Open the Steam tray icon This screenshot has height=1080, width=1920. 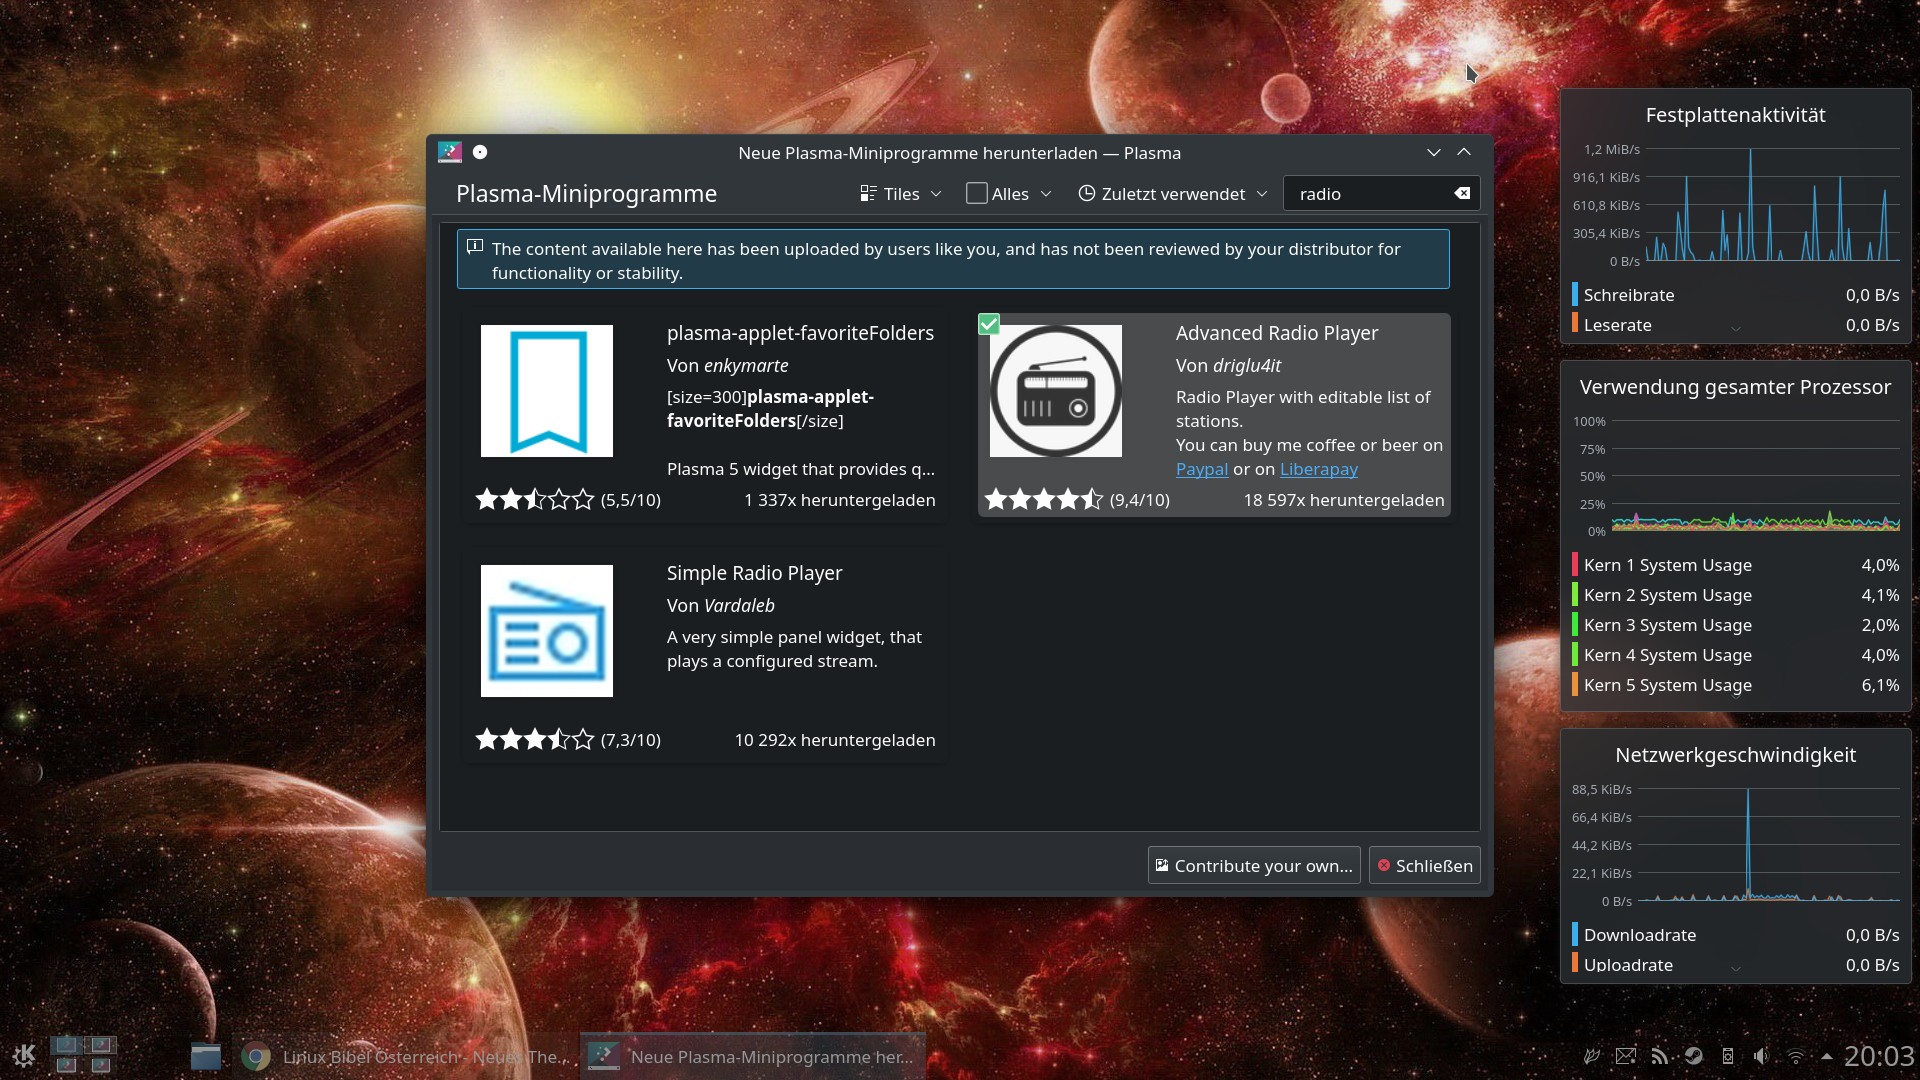(x=1694, y=1056)
